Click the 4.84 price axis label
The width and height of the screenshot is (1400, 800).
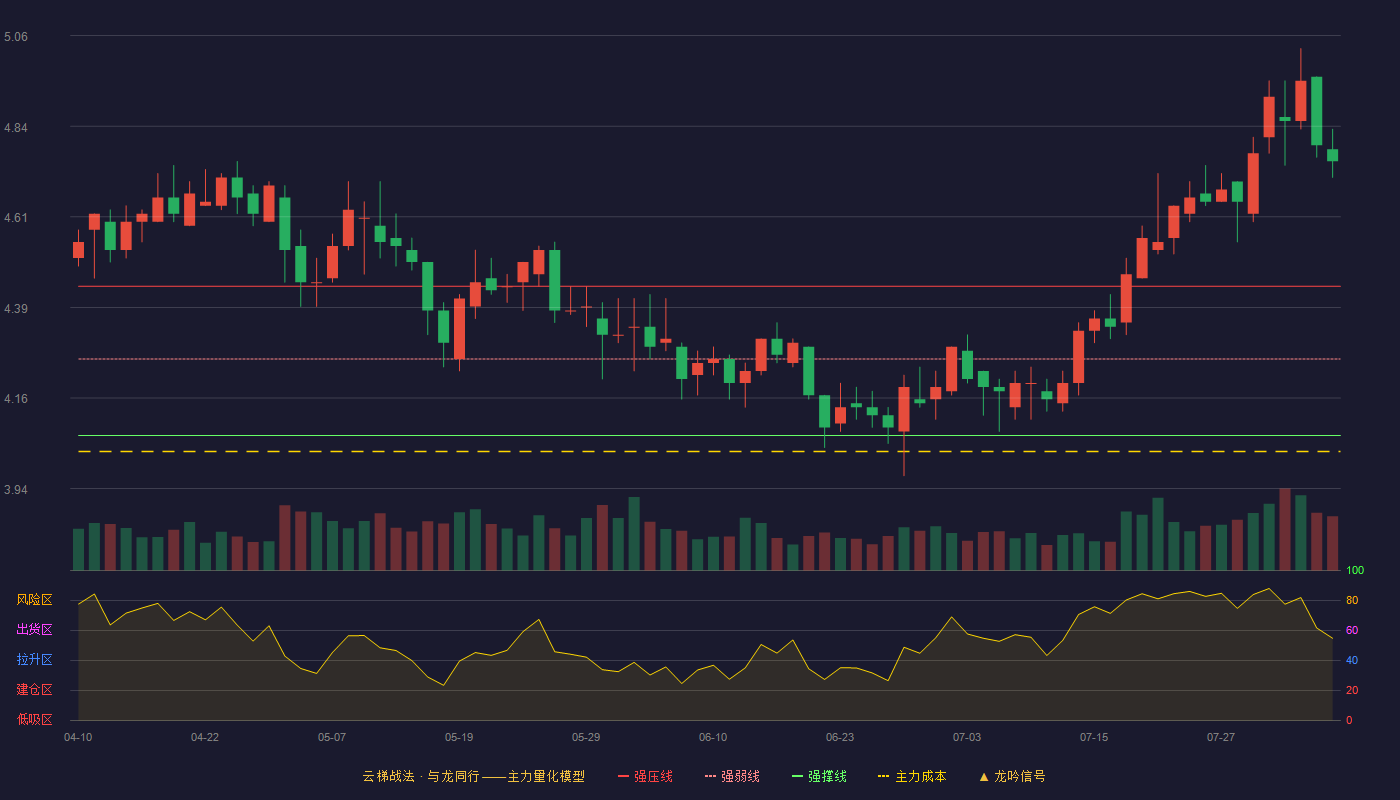(x=16, y=128)
